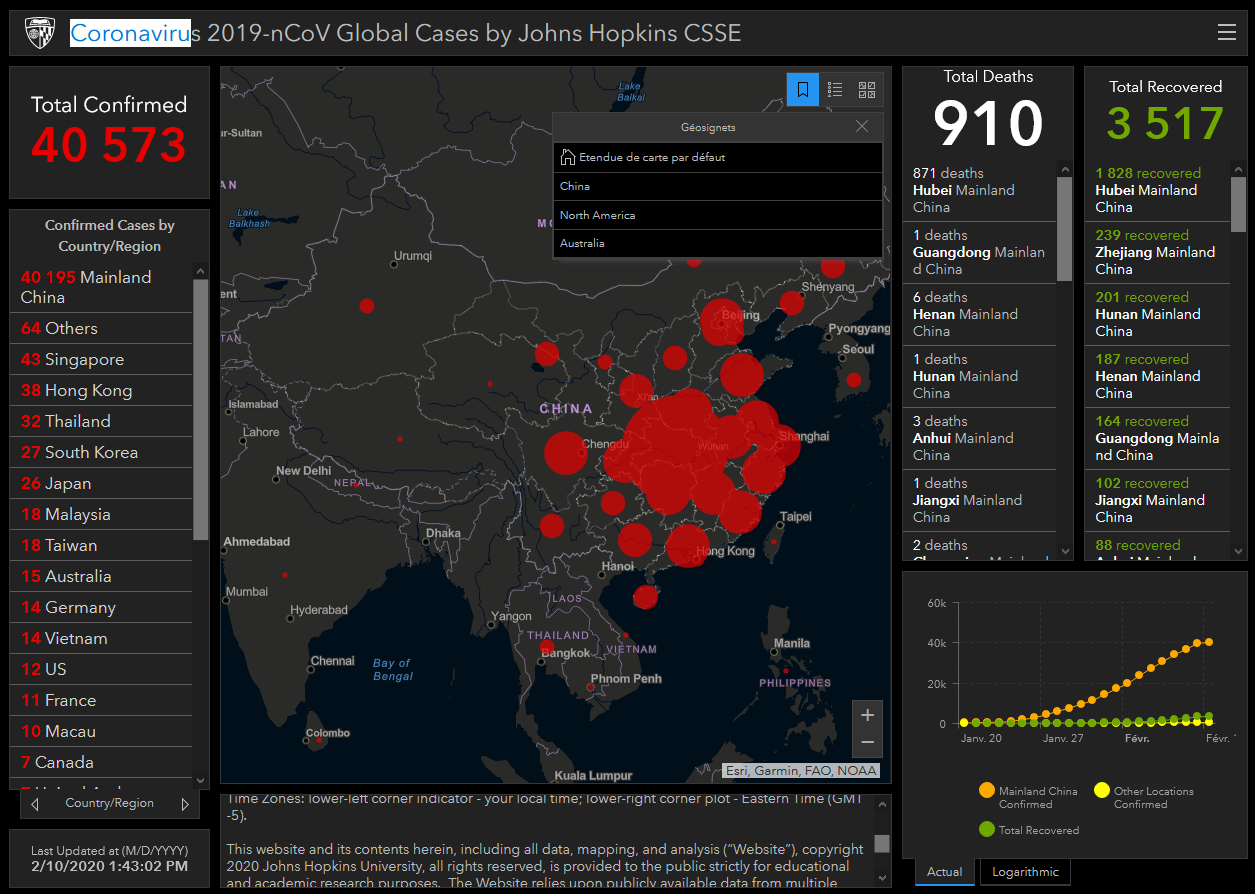Close the Géosignets popup
Screen dimensions: 1255x894
(x=862, y=126)
